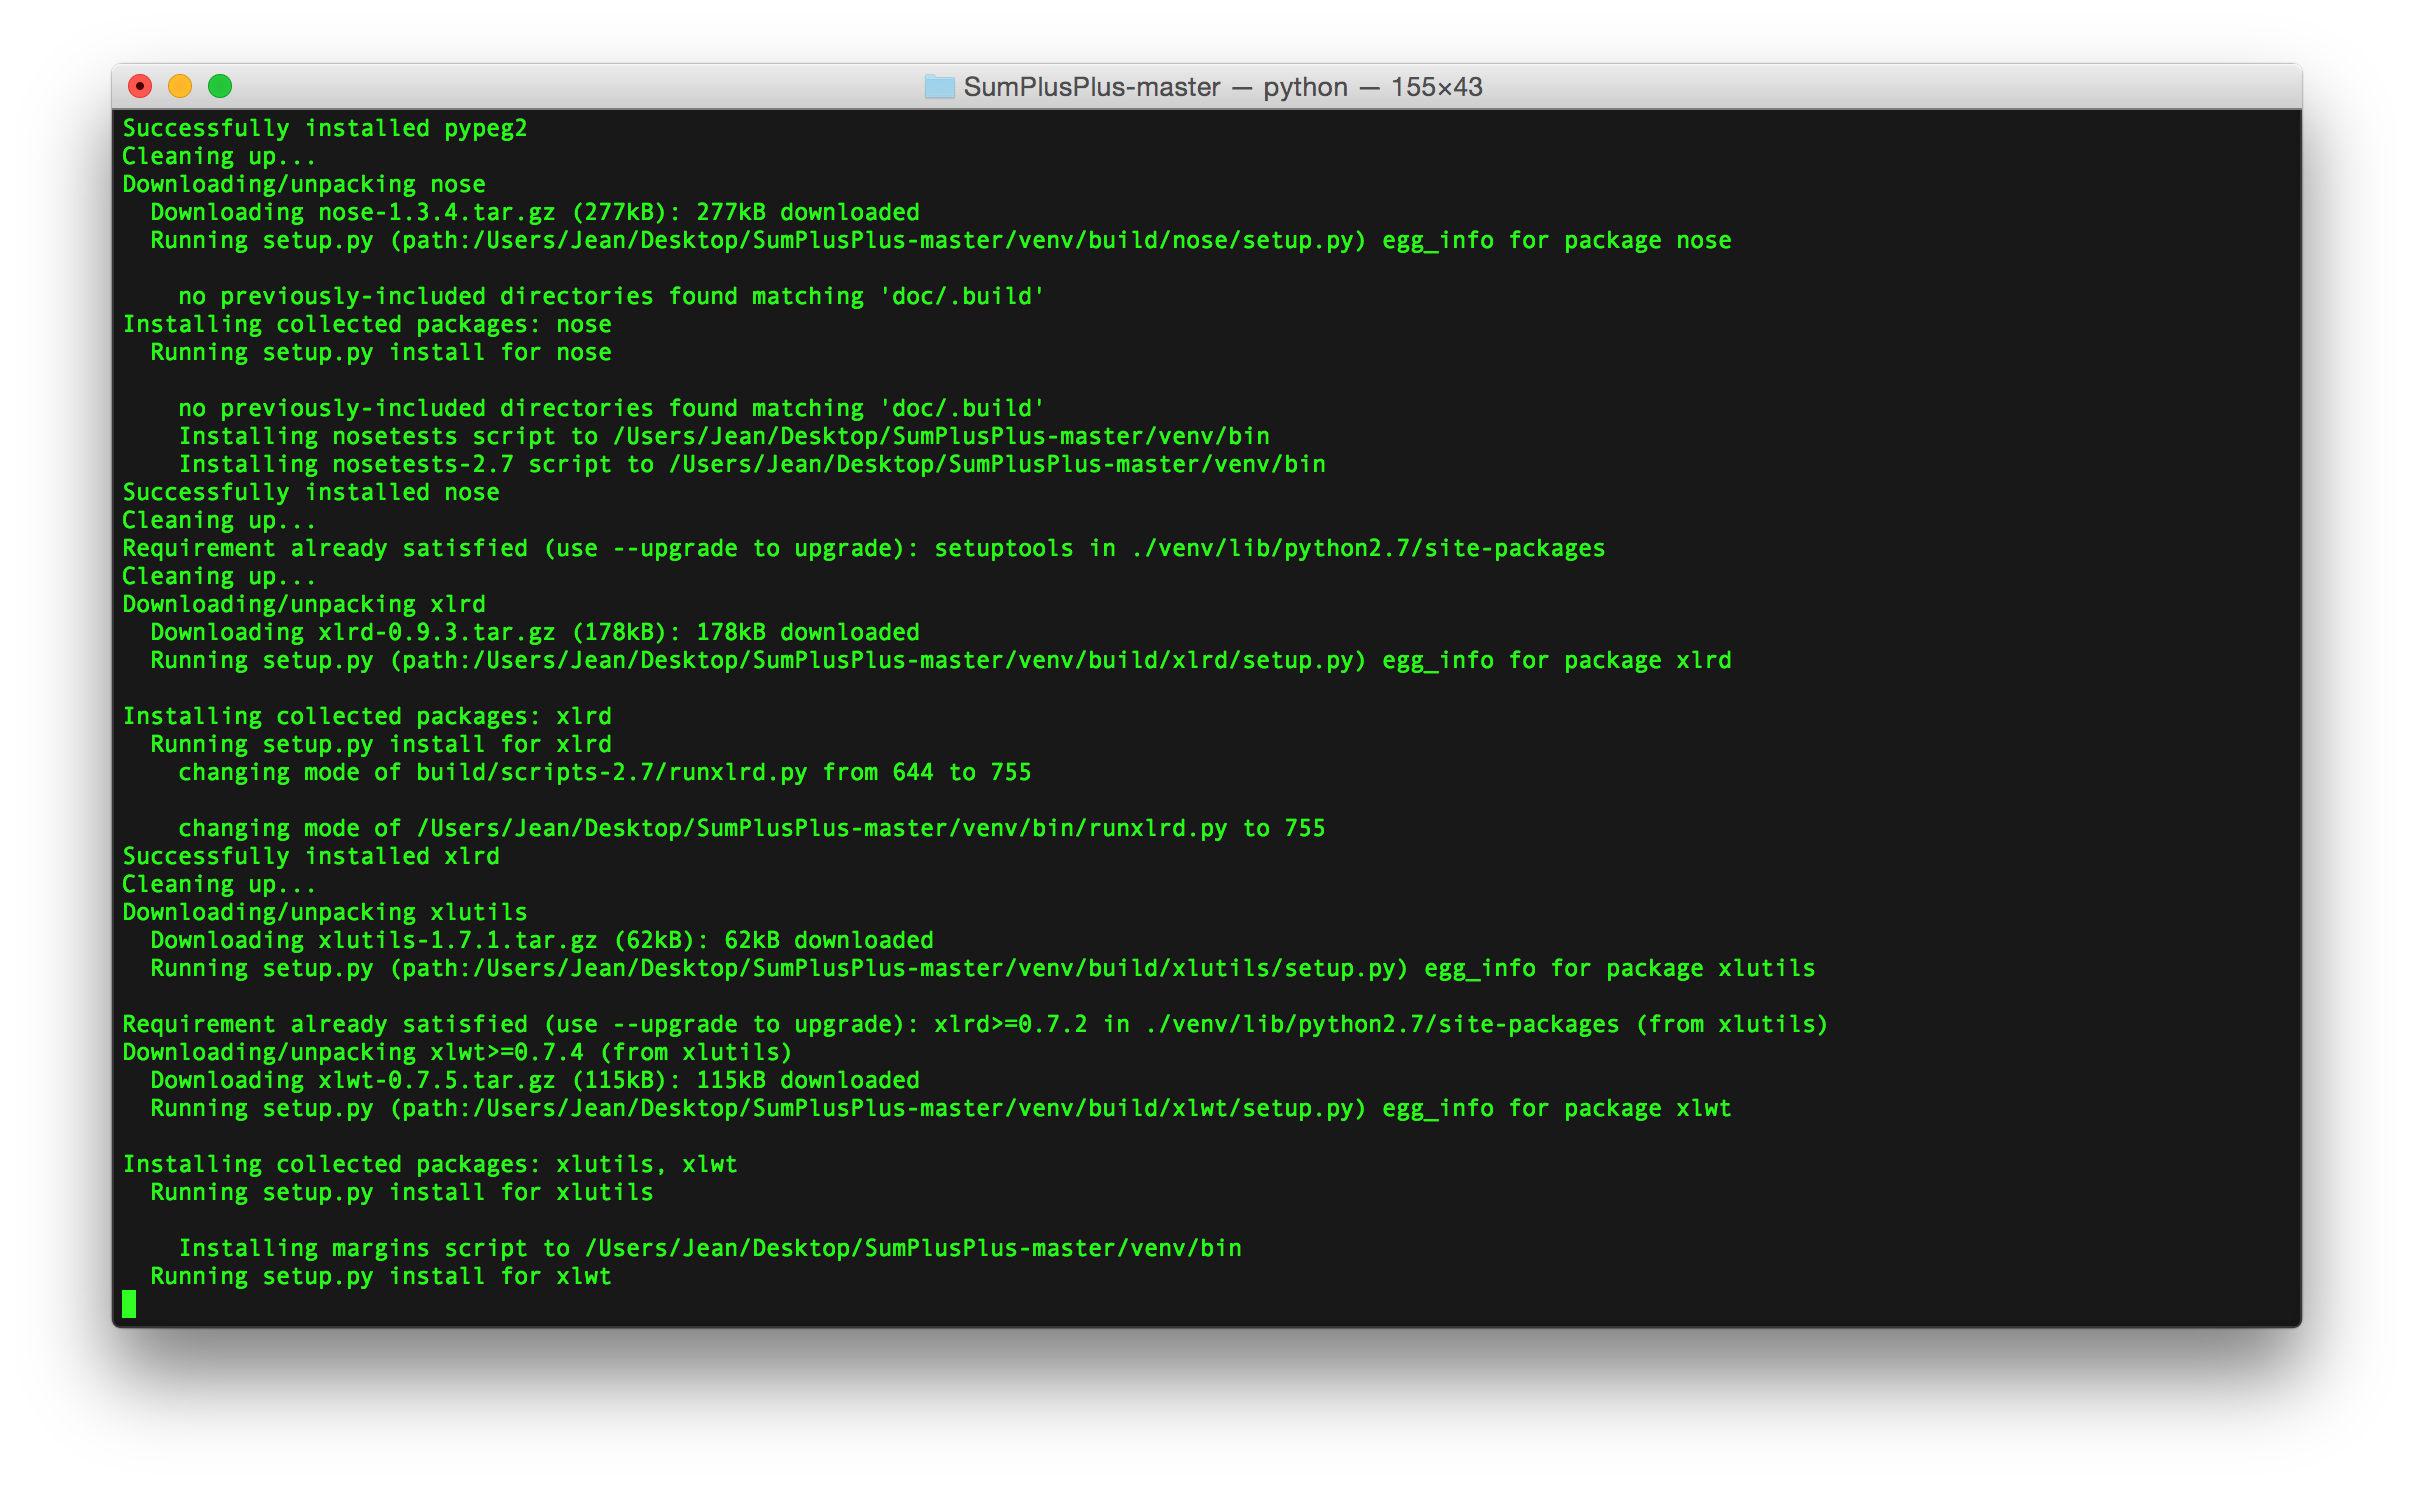Click 'Downloading xlutils-1.7.1.tar.gz (62kB)' line
The height and width of the screenshot is (1488, 2414).
542,940
